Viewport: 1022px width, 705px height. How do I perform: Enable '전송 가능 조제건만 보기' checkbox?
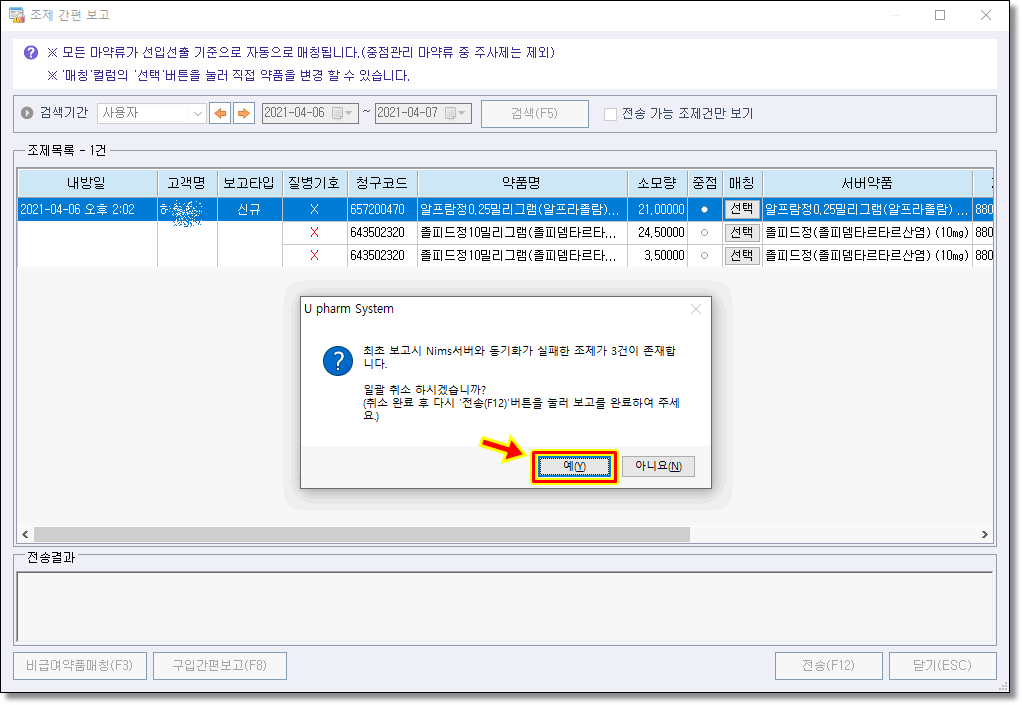tap(610, 114)
